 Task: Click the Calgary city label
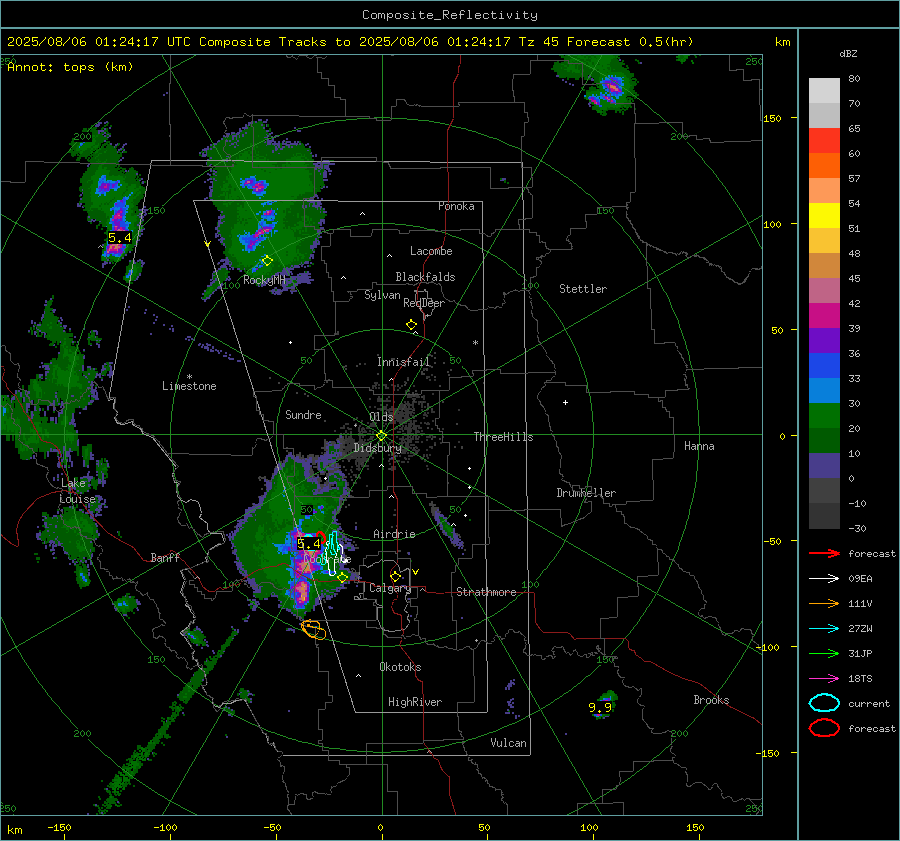point(390,588)
